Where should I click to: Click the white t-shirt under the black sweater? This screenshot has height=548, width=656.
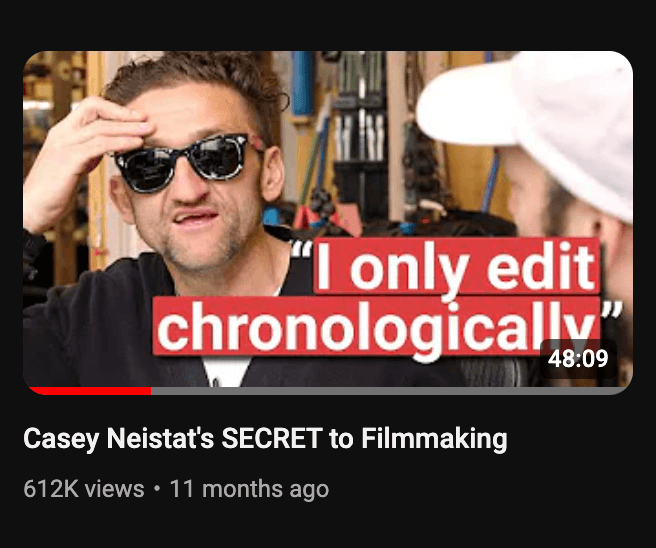226,372
